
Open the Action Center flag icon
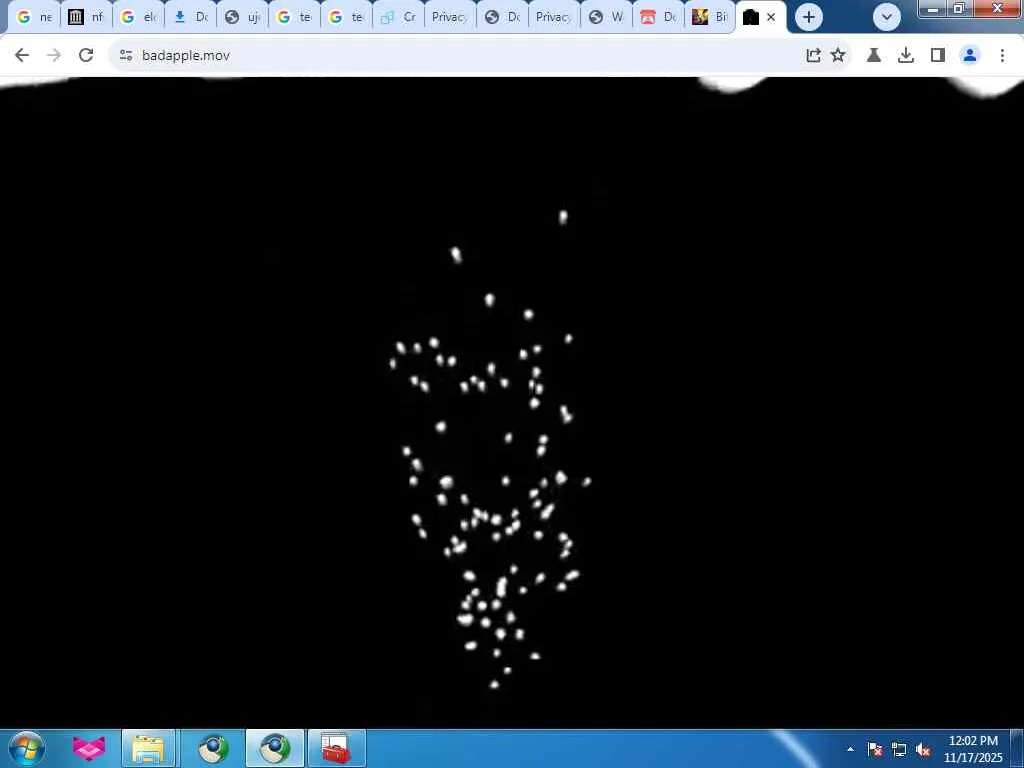pyautogui.click(x=875, y=749)
